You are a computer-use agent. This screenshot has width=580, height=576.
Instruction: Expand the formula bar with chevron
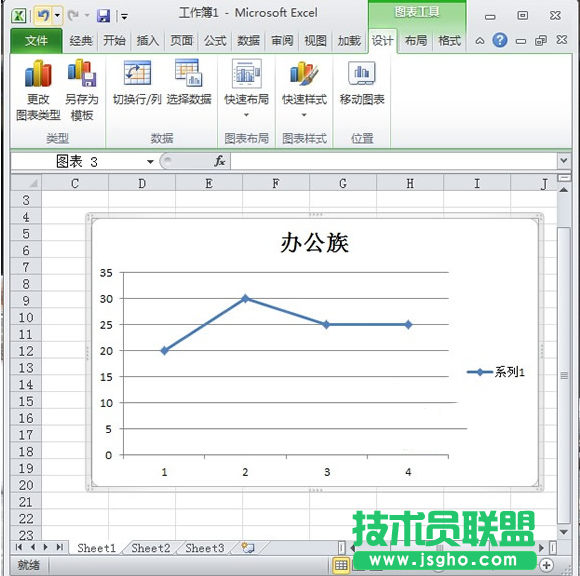(564, 161)
